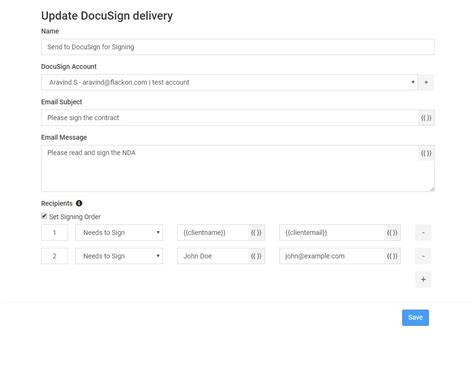
Task: Click the DocuSign Account label
Action: coord(69,66)
